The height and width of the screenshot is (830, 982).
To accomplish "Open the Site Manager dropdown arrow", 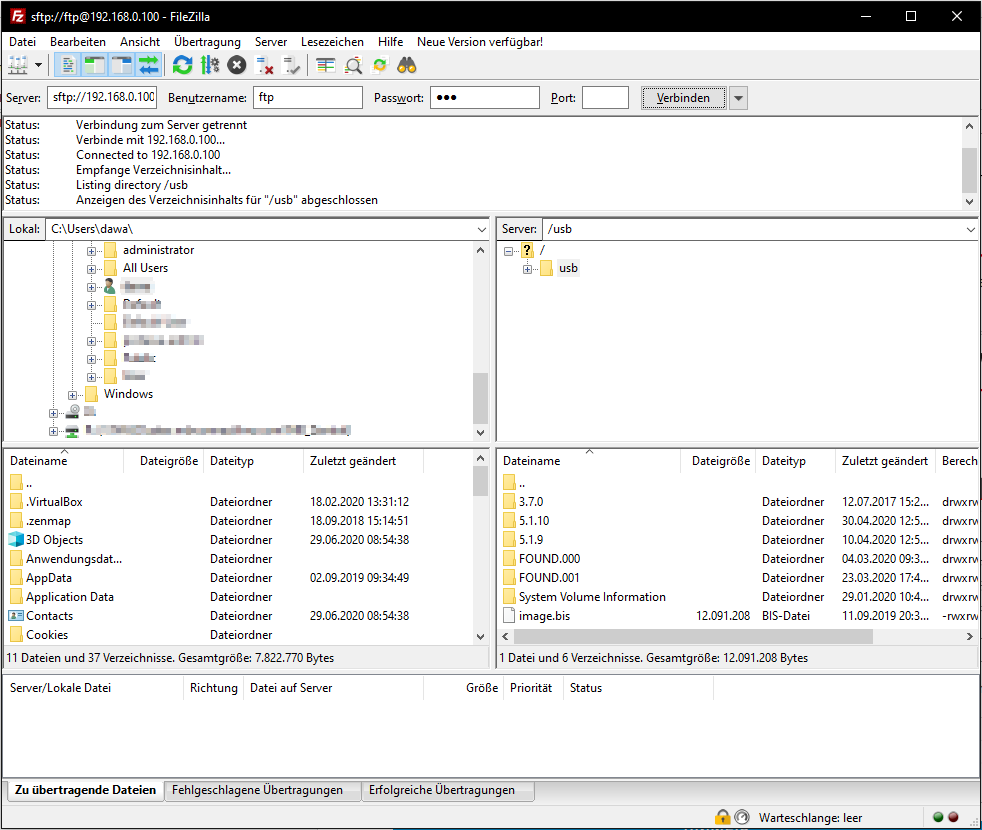I will coord(38,65).
